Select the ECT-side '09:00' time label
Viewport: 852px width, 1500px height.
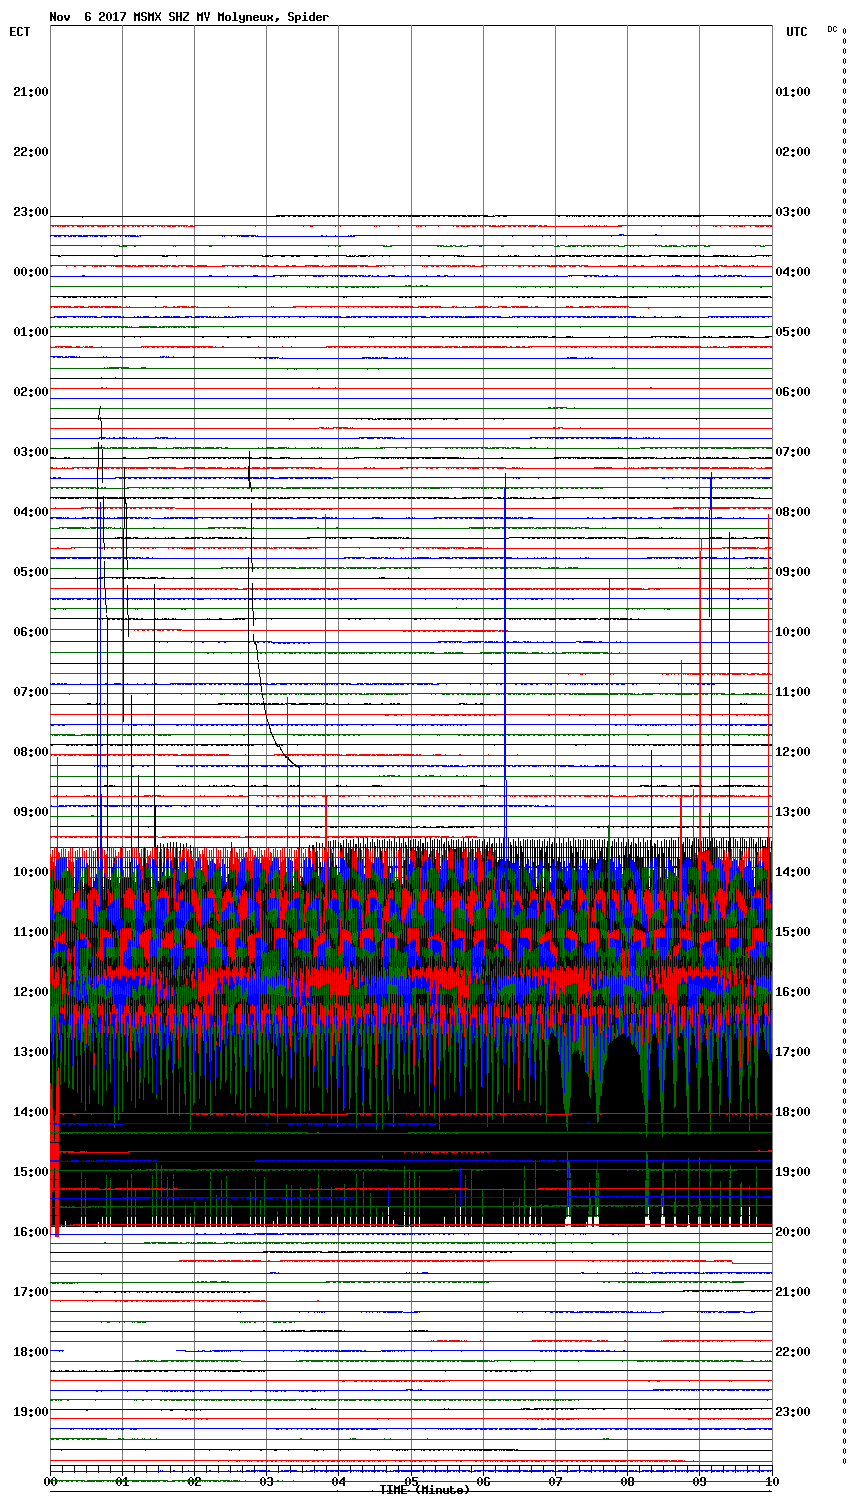pos(31,812)
